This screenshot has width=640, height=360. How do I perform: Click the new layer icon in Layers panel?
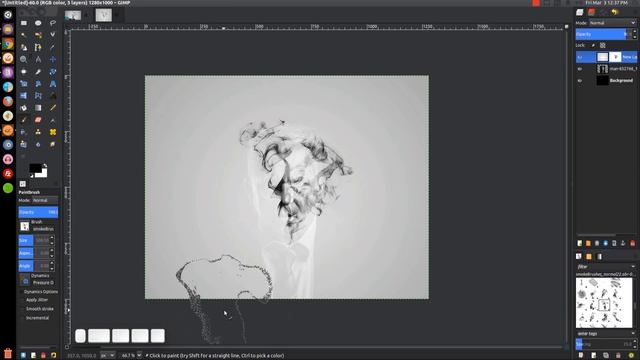(x=580, y=243)
